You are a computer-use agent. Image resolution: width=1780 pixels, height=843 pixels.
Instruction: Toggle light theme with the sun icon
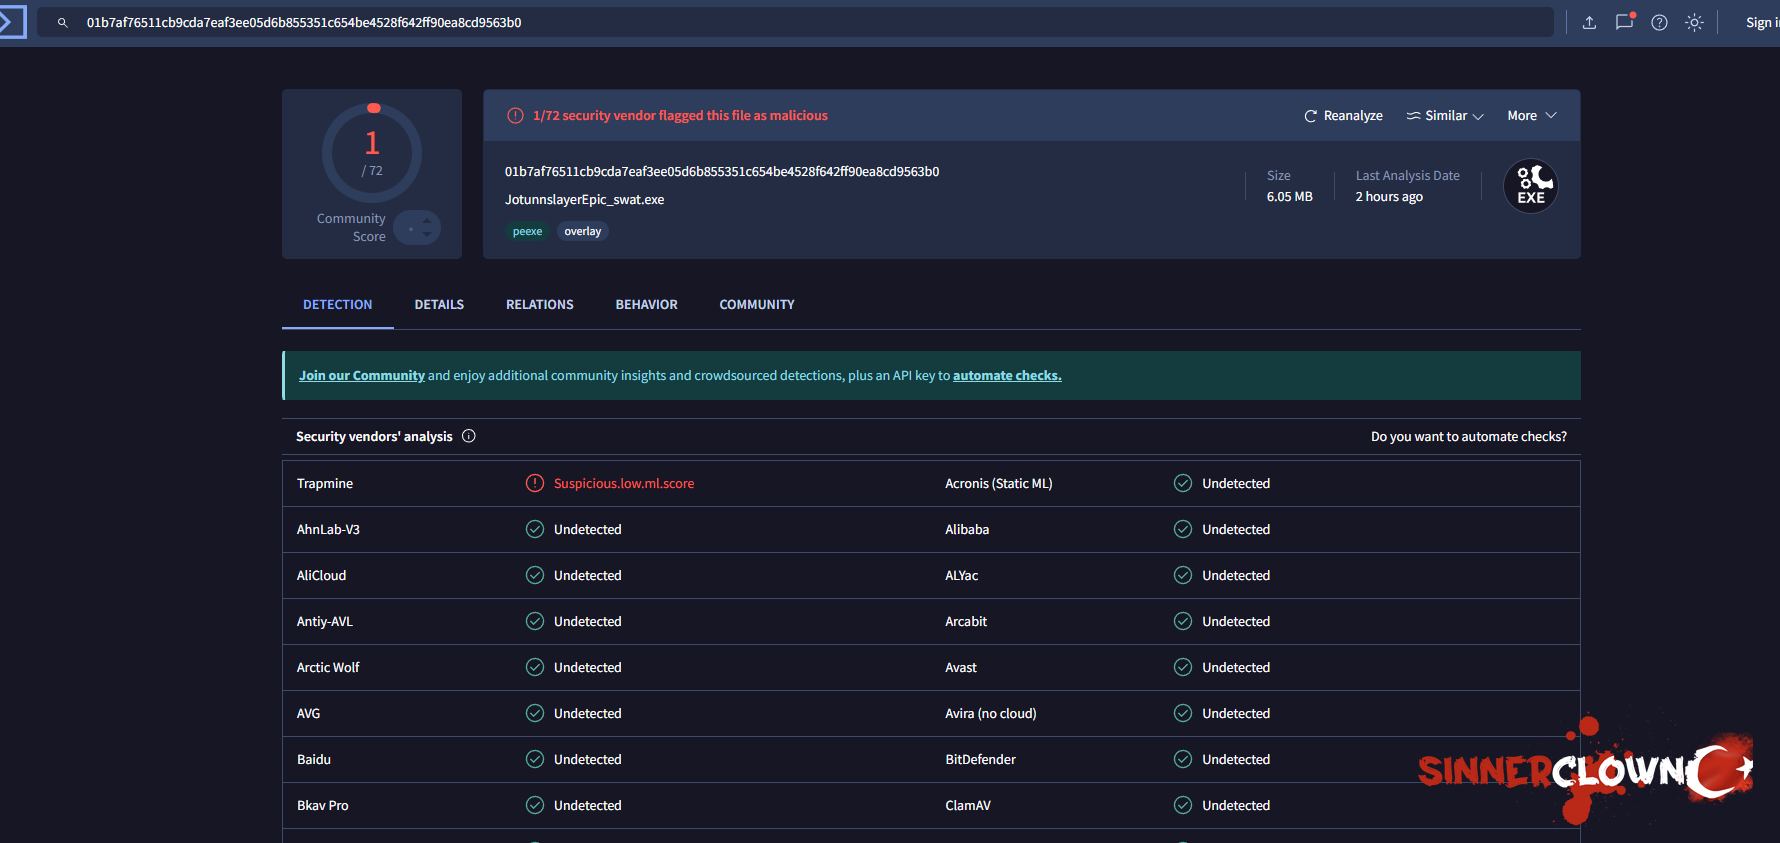tap(1694, 23)
